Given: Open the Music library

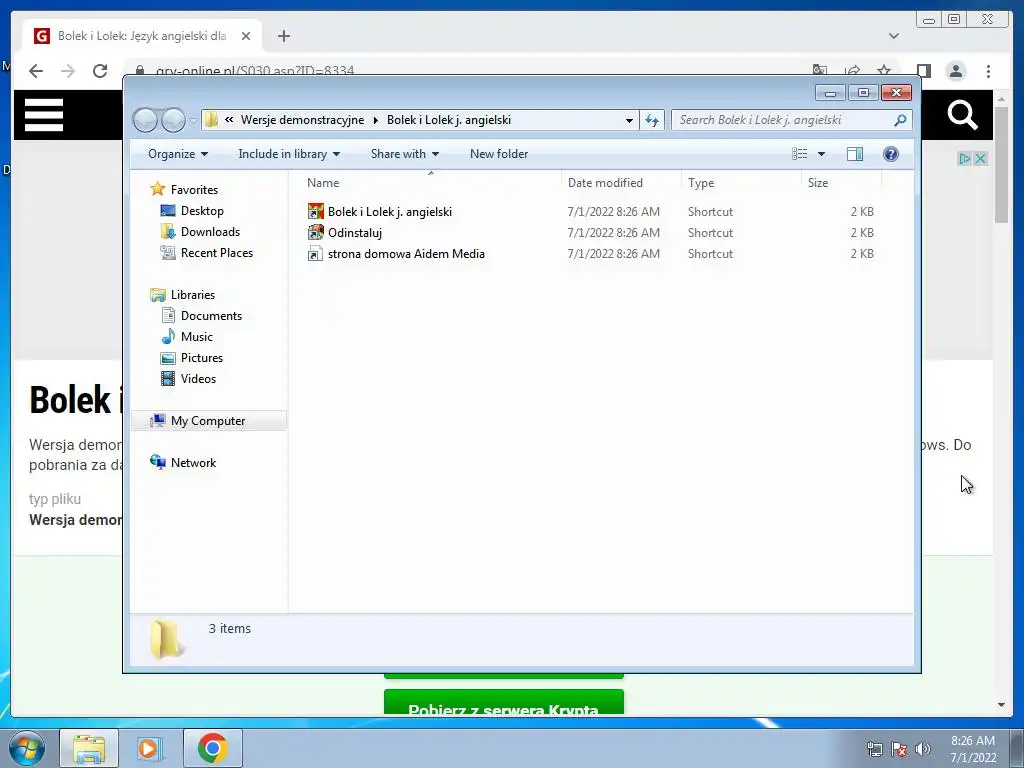Looking at the screenshot, I should [197, 337].
